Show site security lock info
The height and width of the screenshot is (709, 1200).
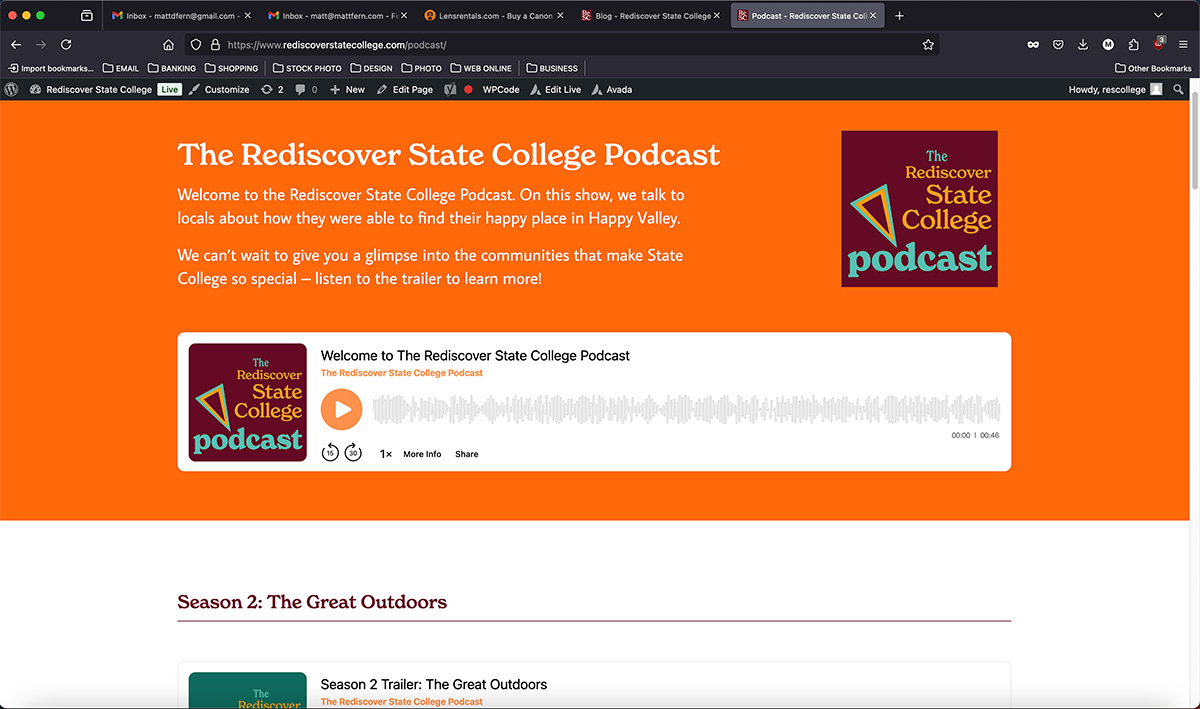coord(214,45)
